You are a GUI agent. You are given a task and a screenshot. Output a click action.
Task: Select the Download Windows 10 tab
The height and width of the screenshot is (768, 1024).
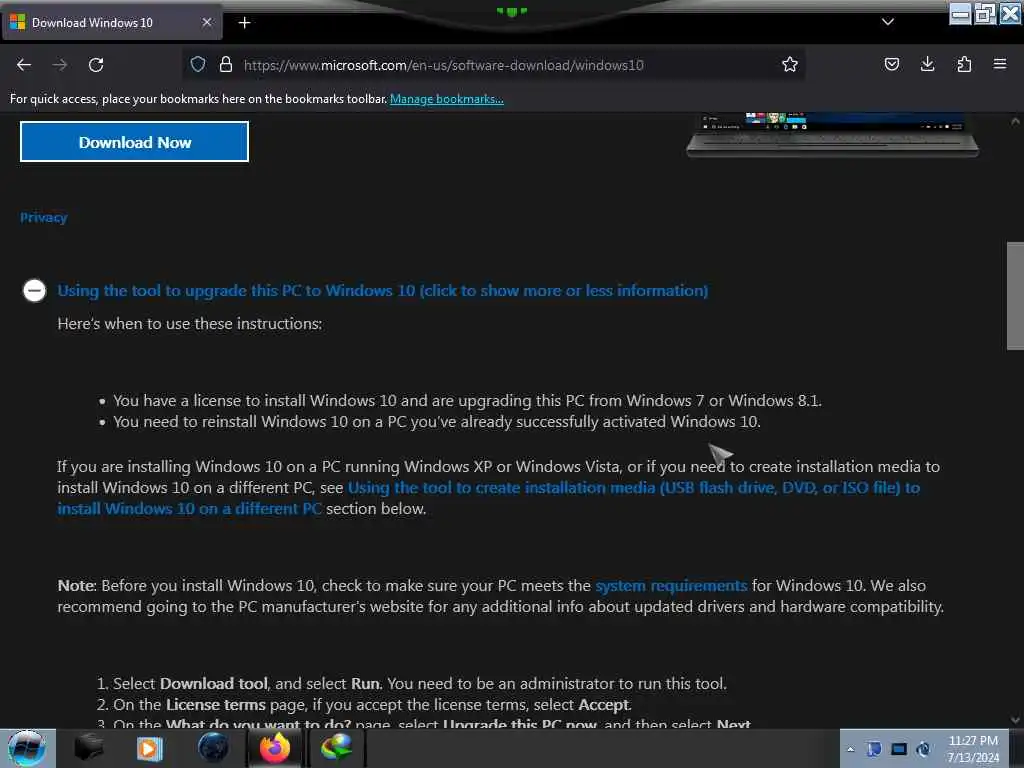(x=111, y=23)
